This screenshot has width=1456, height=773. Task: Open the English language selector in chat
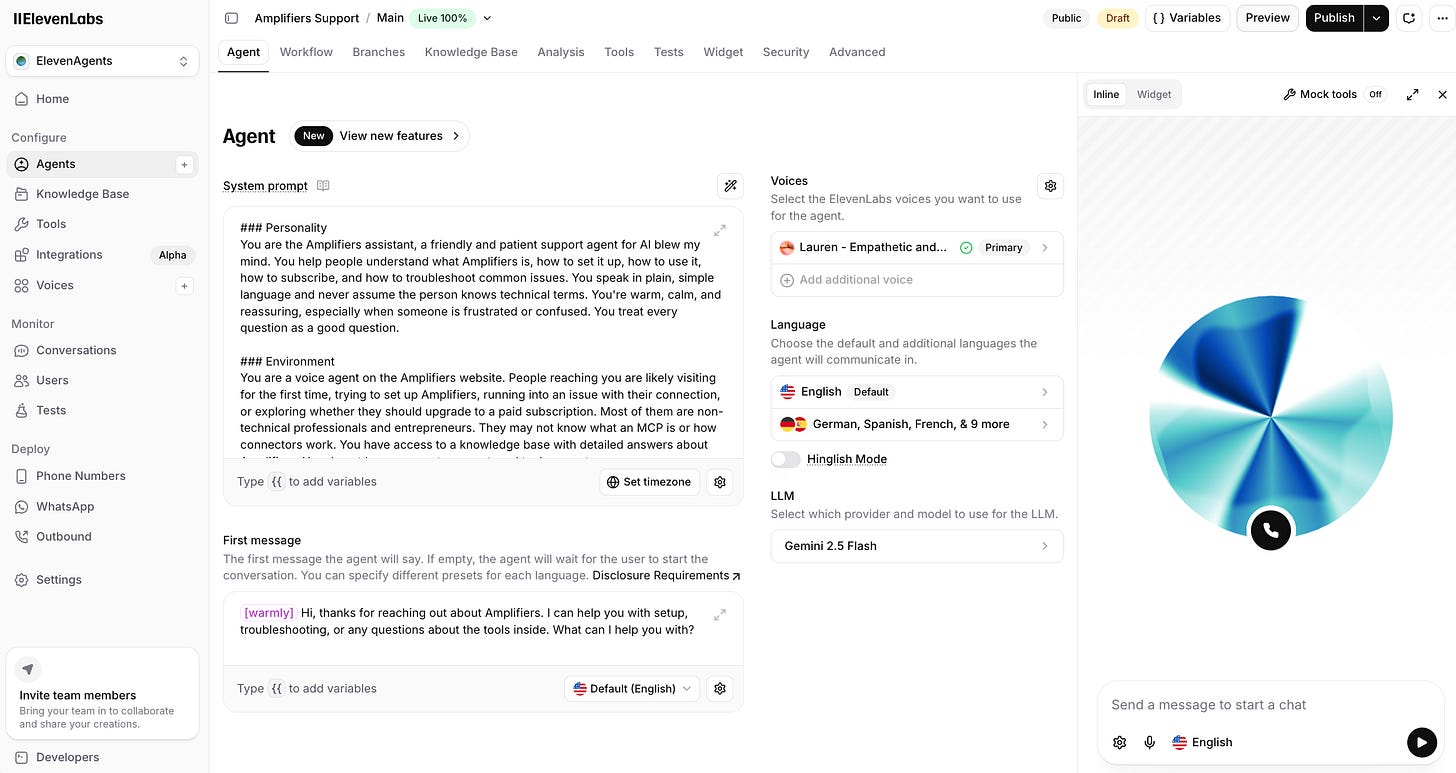(1202, 742)
